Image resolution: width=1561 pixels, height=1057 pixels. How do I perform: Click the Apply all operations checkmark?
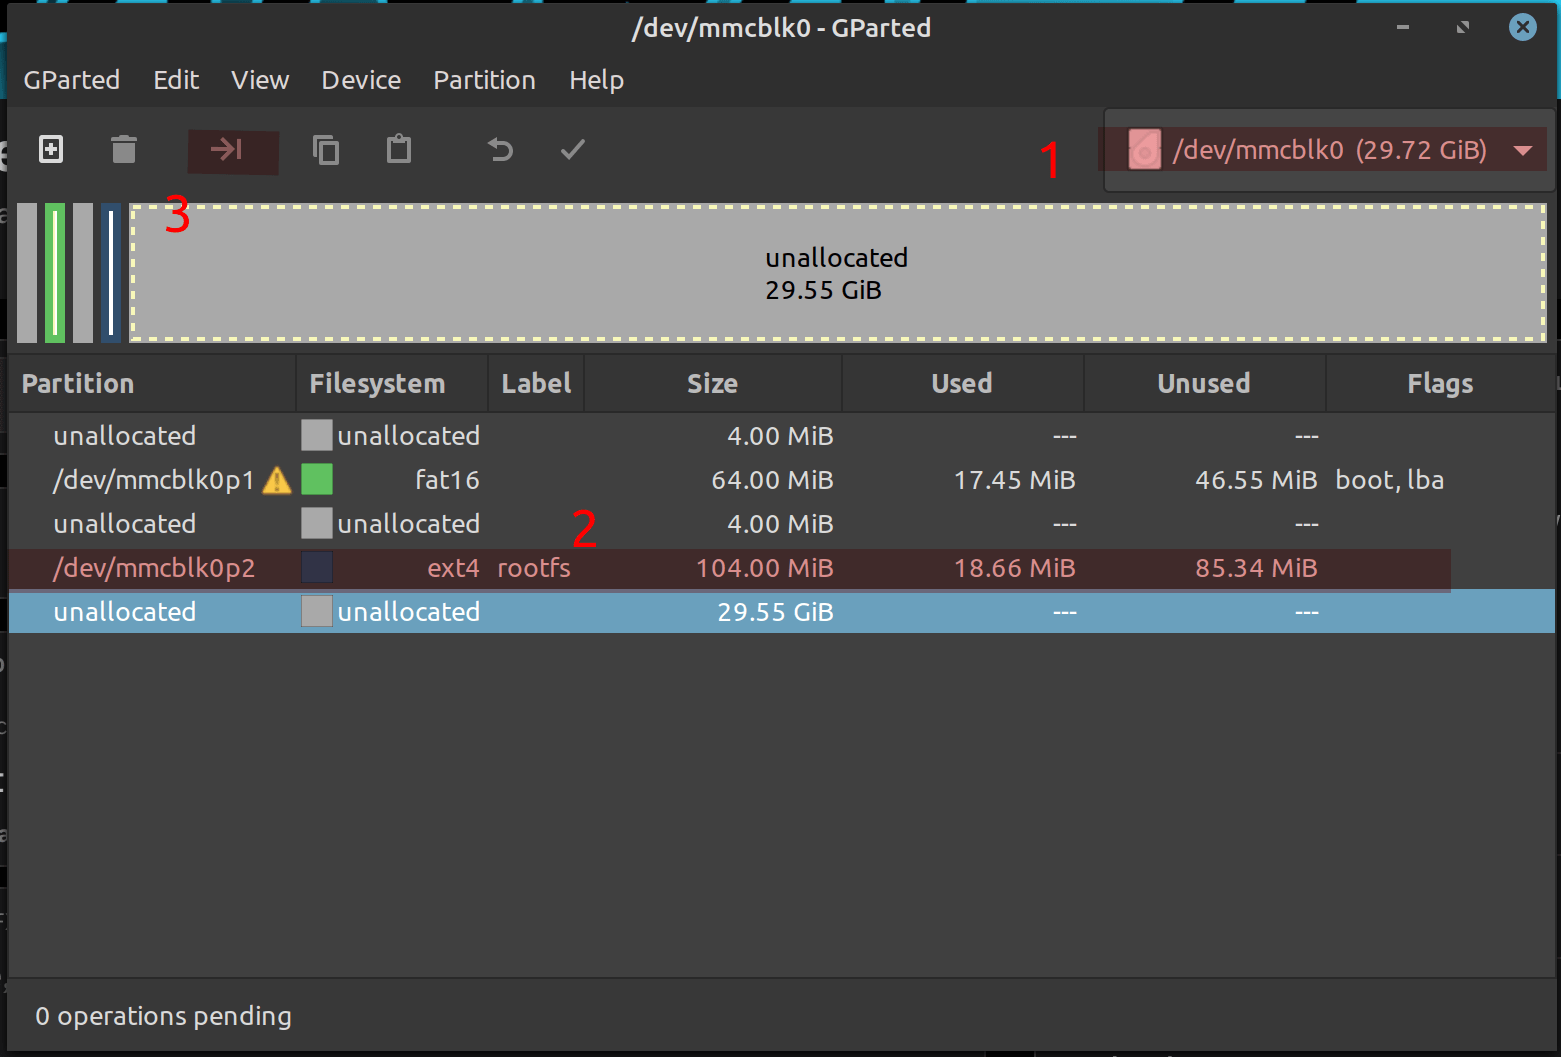tap(573, 150)
